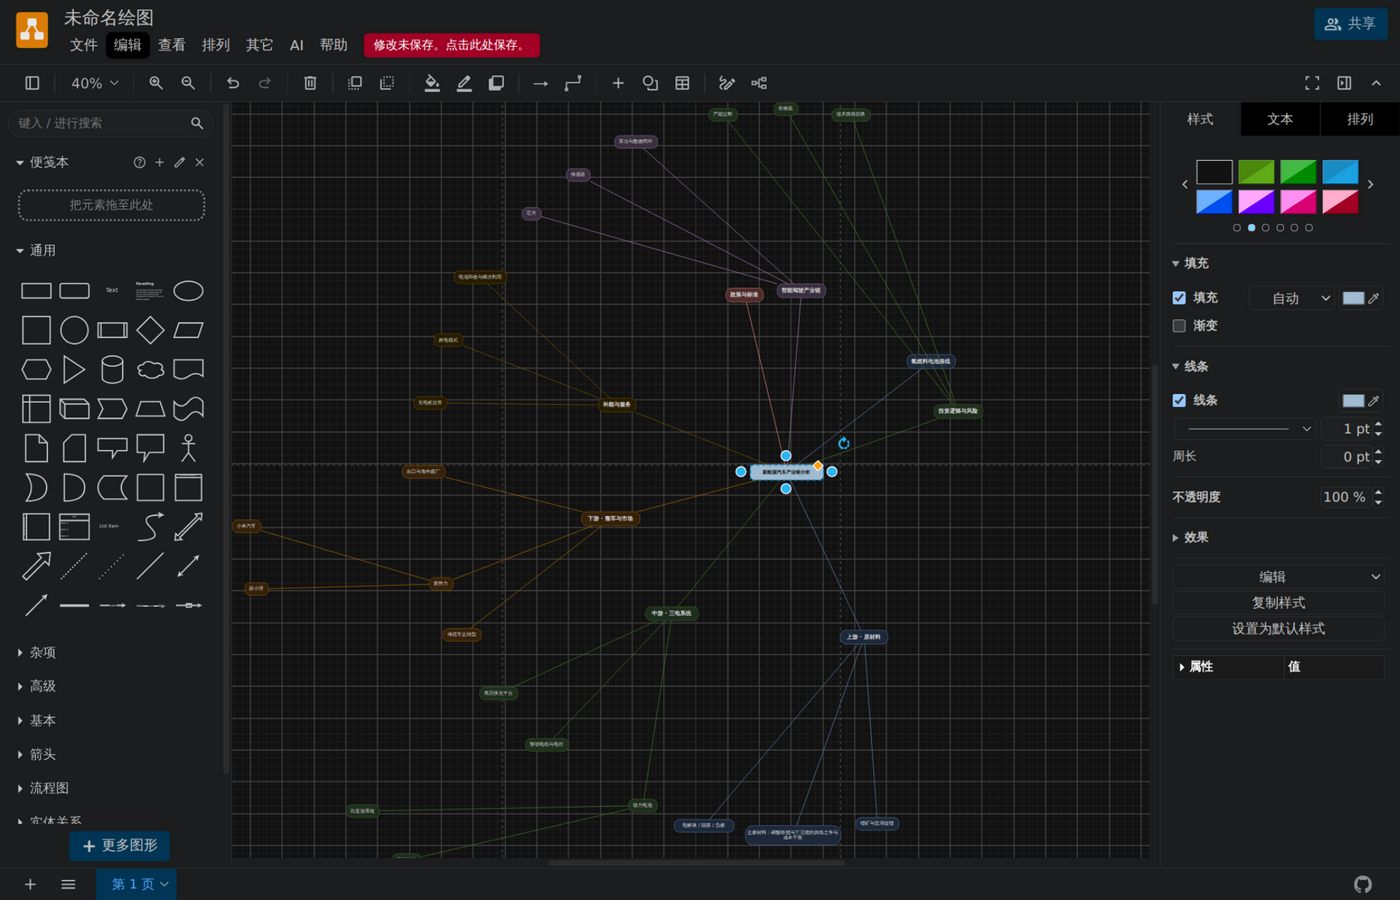The width and height of the screenshot is (1400, 900).
Task: Click the zoom out magnifier icon
Action: (x=188, y=83)
